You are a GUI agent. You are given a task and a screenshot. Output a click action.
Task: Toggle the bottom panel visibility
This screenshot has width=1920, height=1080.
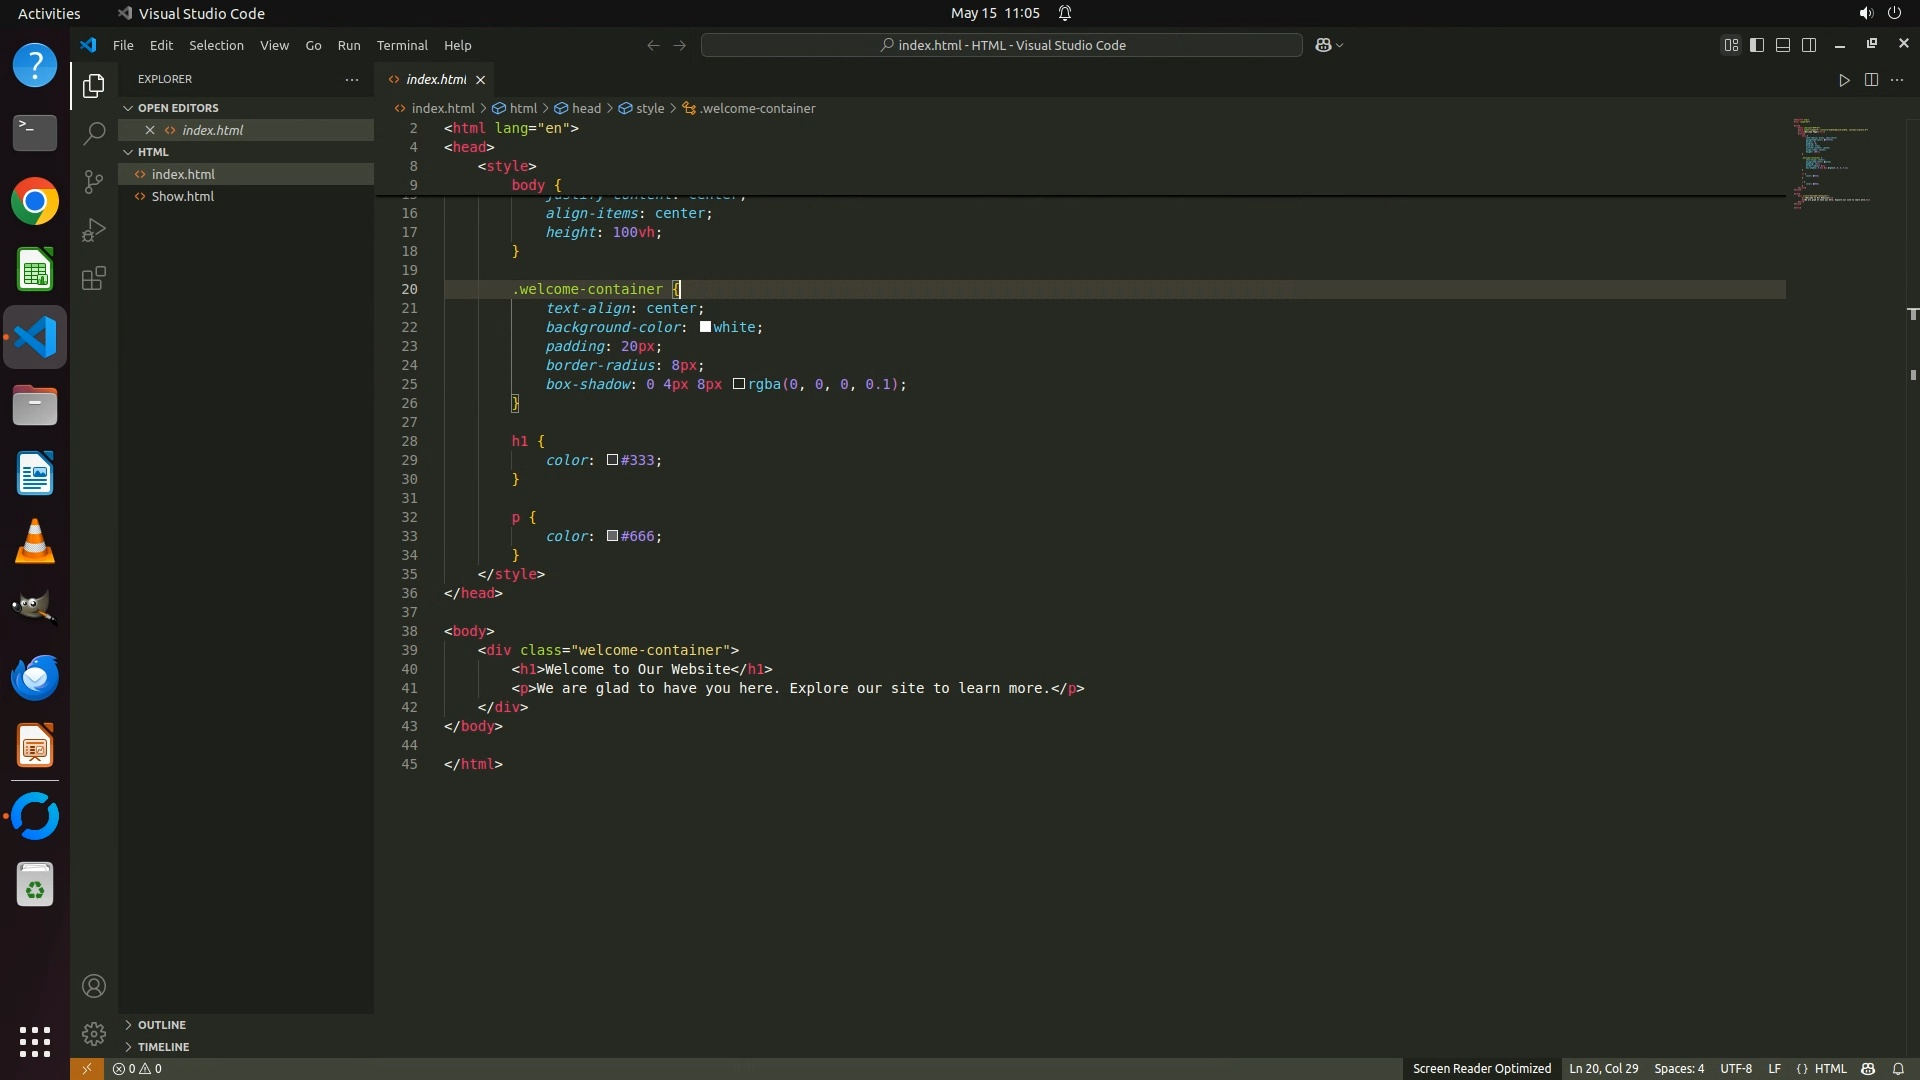coord(1783,45)
